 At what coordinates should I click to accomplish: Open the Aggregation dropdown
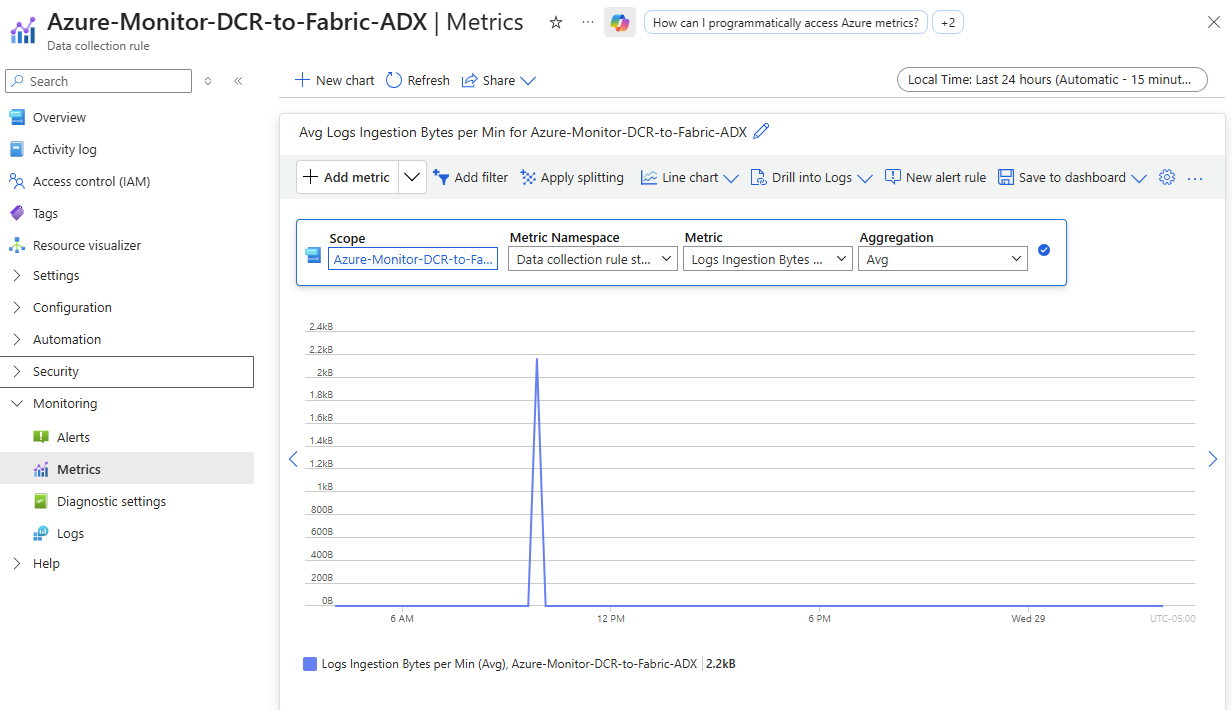[x=942, y=259]
